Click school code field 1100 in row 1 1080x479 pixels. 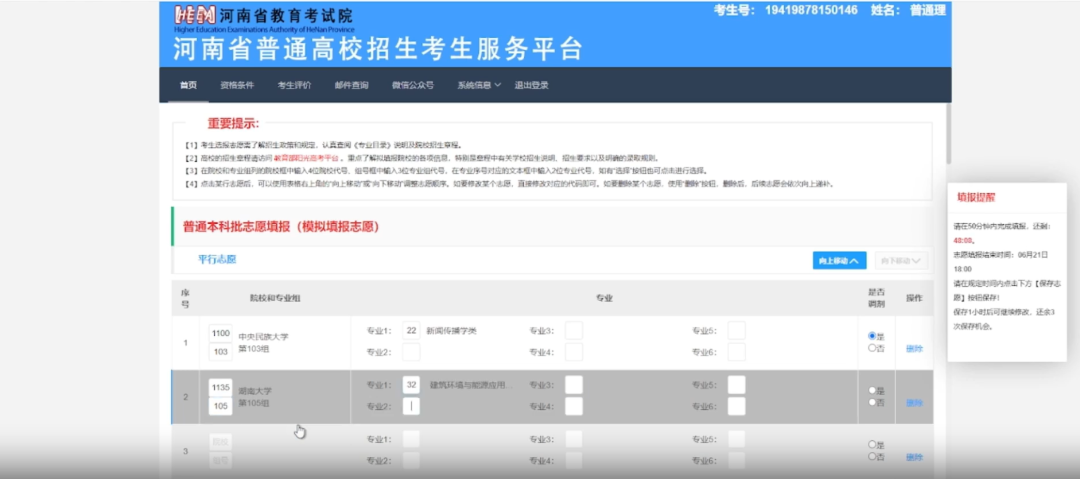220,333
